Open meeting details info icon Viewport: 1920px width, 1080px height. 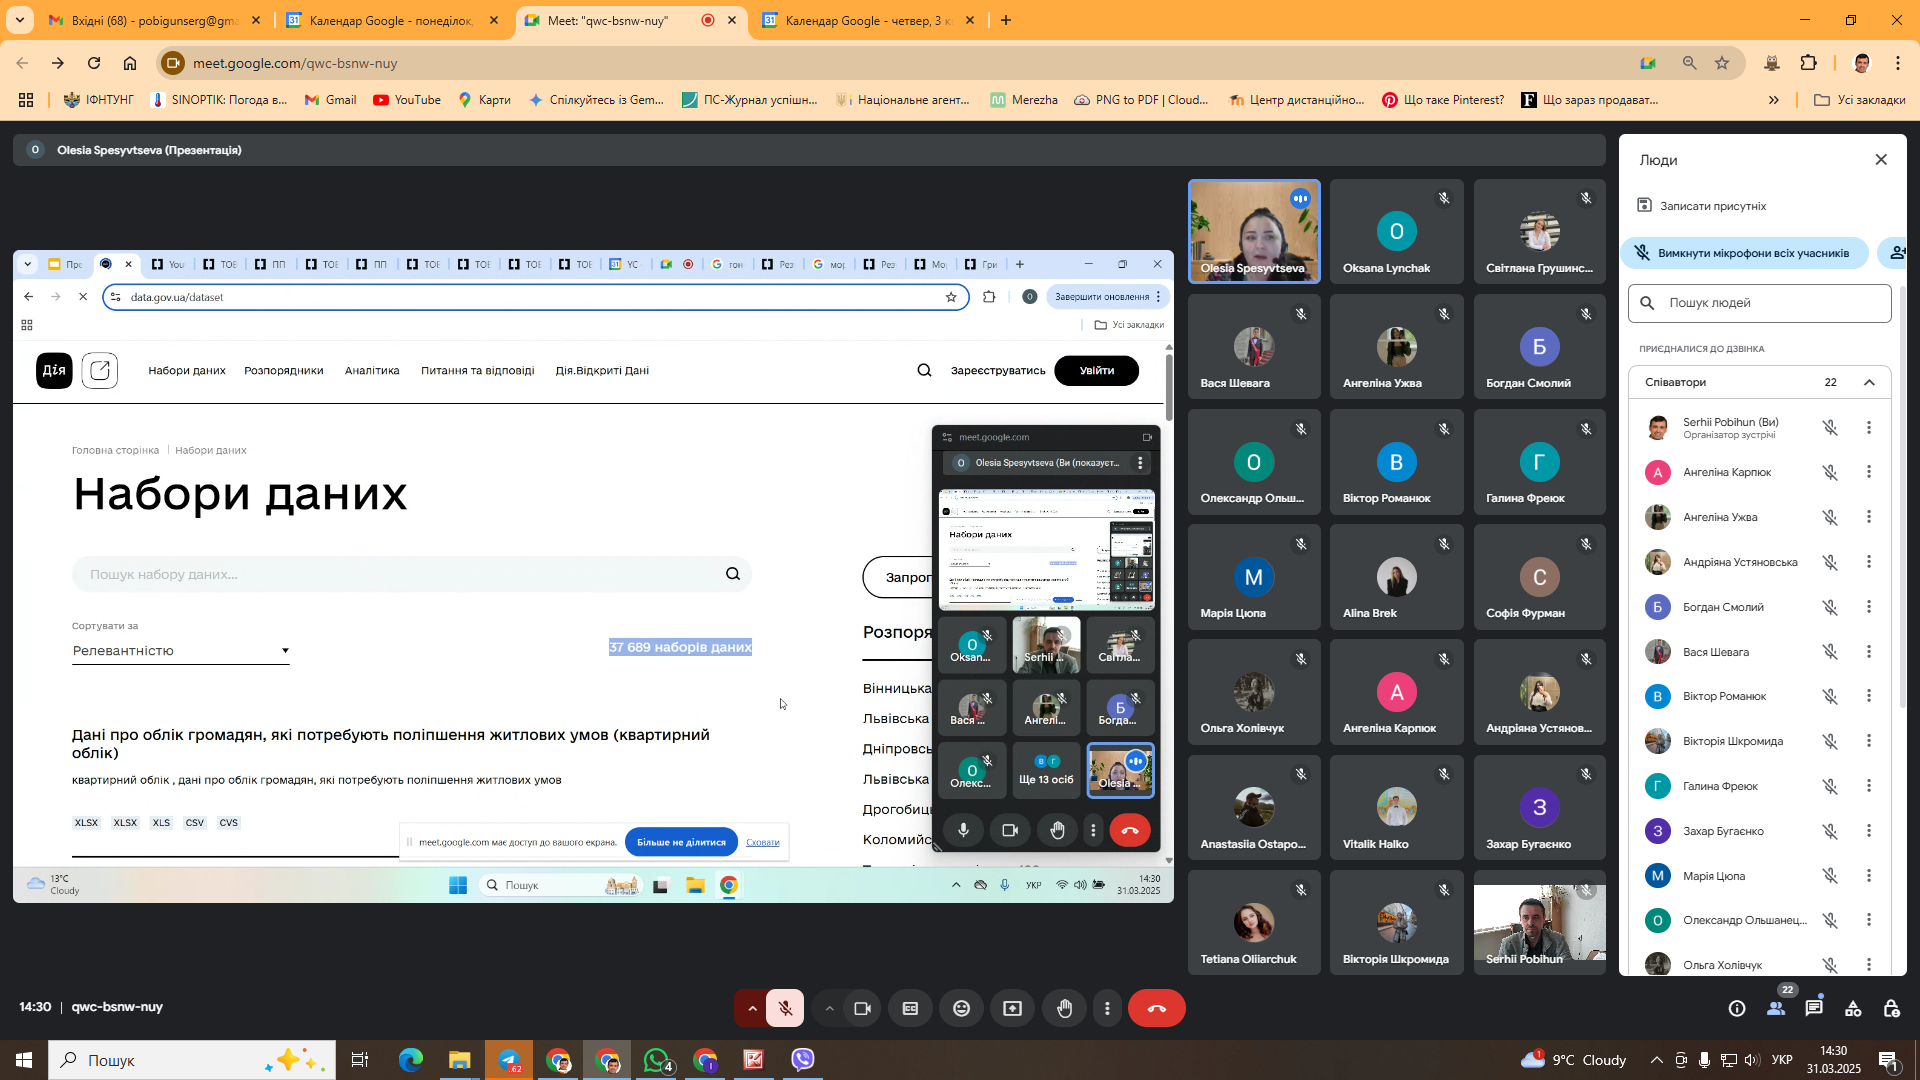(x=1737, y=1008)
